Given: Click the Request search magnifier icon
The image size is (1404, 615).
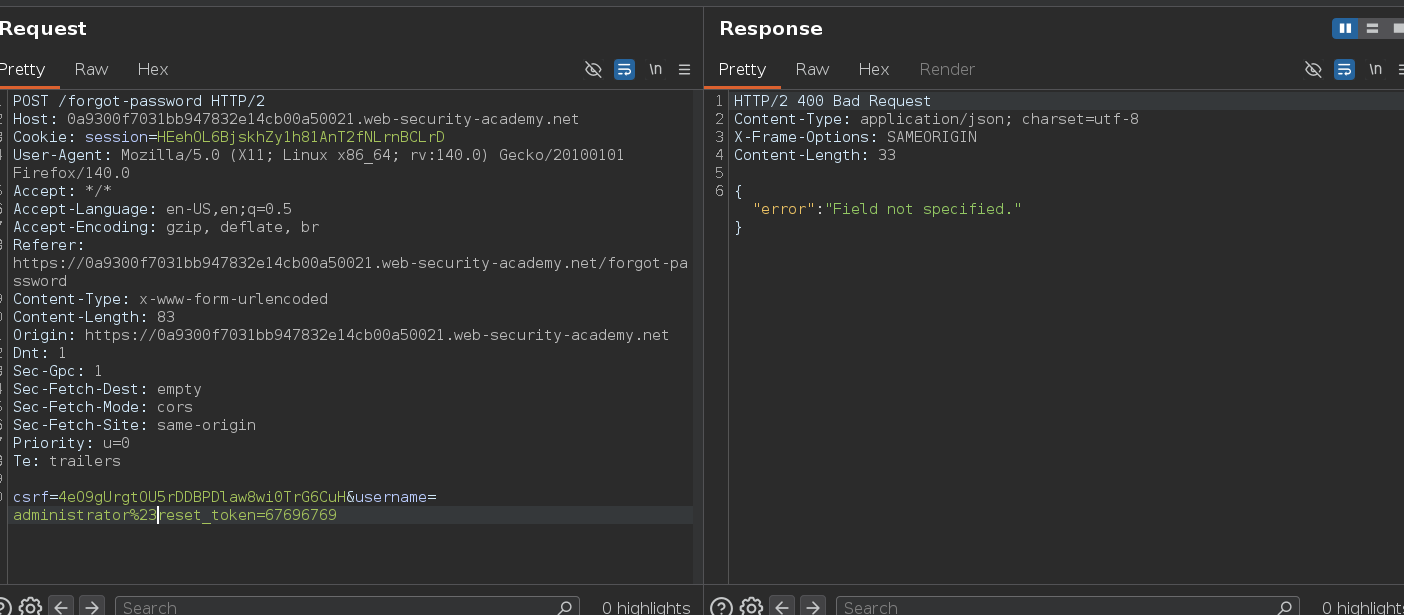Looking at the screenshot, I should click(566, 606).
